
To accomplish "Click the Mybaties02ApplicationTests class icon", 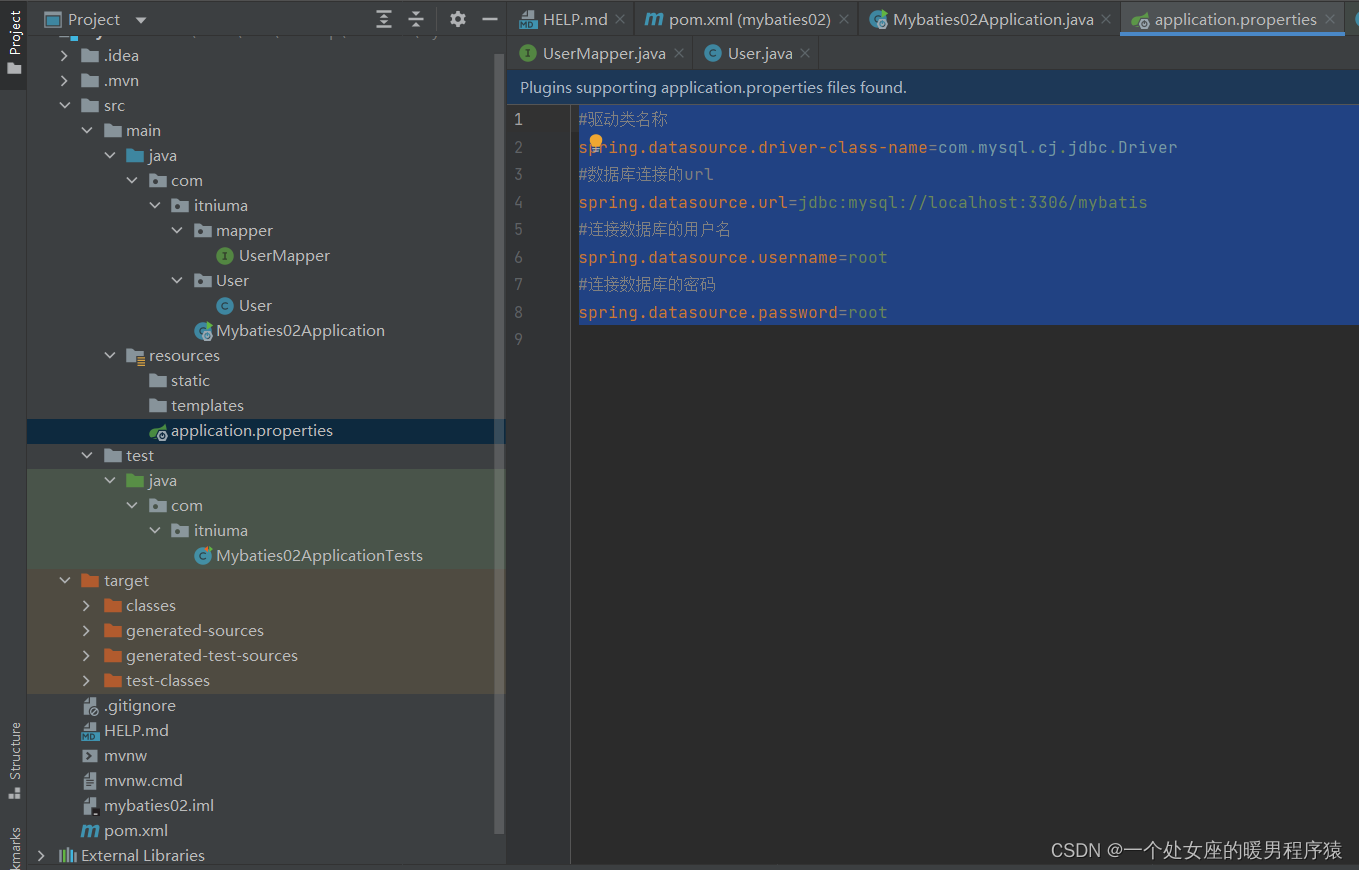I will [203, 556].
